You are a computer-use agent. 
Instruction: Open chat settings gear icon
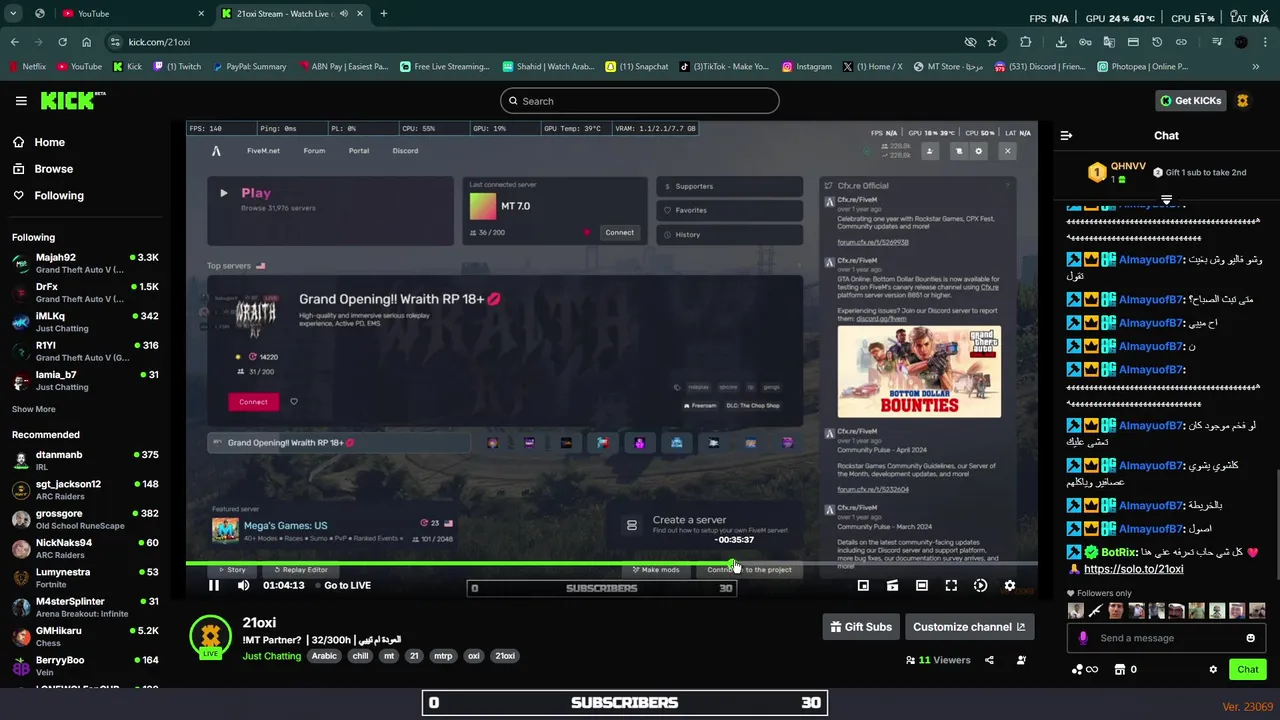click(x=1213, y=670)
